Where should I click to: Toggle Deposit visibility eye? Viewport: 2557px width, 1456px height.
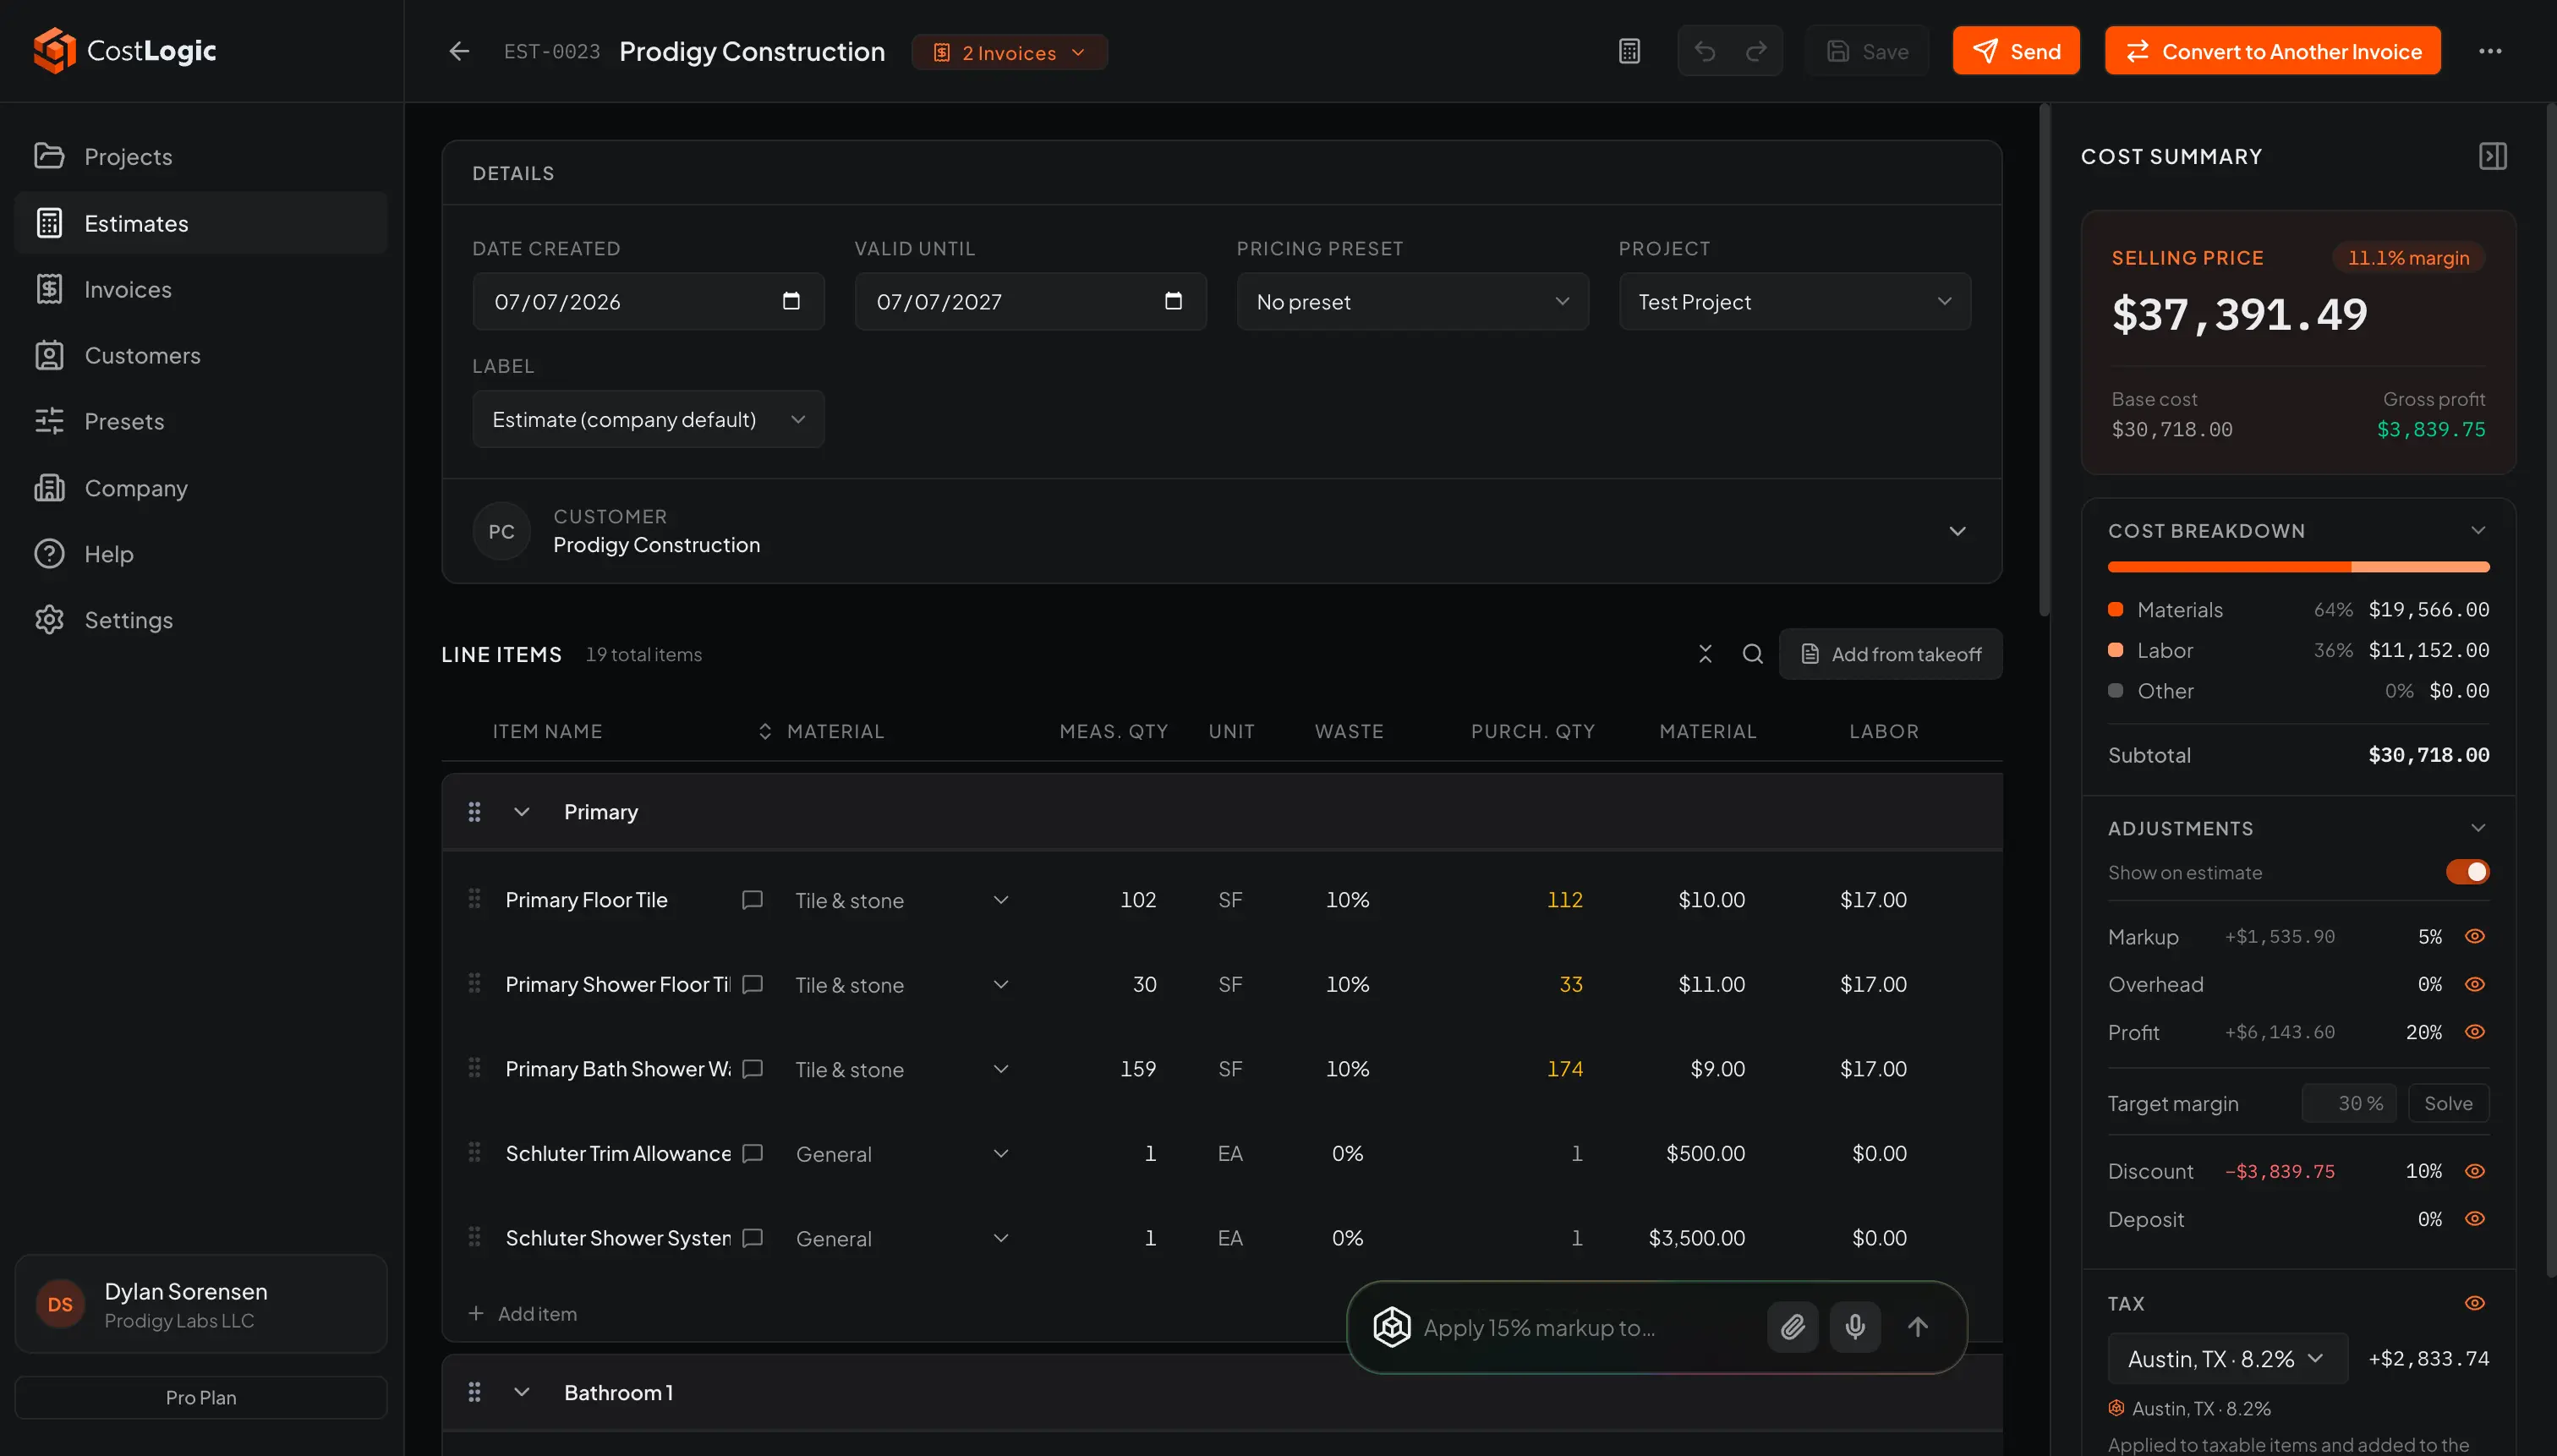(x=2474, y=1219)
